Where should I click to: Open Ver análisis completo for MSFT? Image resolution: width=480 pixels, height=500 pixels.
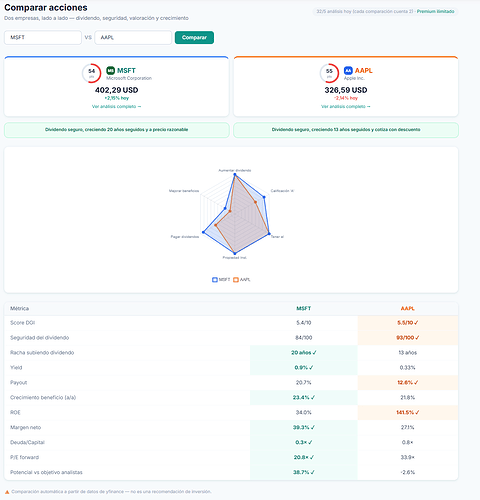coord(116,107)
